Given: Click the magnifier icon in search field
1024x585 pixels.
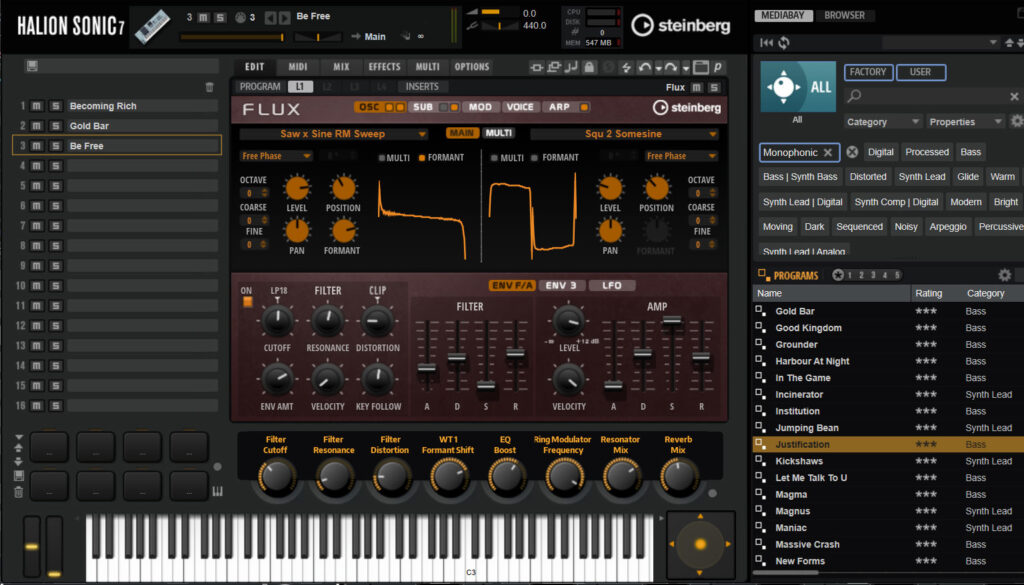Looking at the screenshot, I should [854, 97].
